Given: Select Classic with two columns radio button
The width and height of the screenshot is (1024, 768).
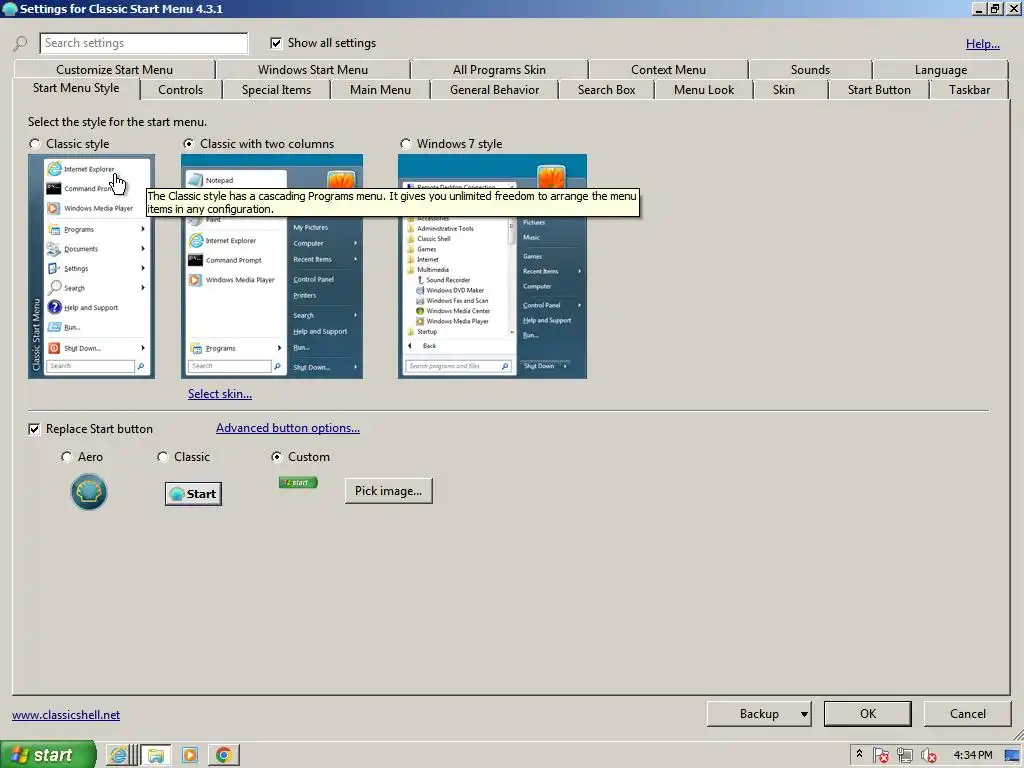Looking at the screenshot, I should [189, 144].
